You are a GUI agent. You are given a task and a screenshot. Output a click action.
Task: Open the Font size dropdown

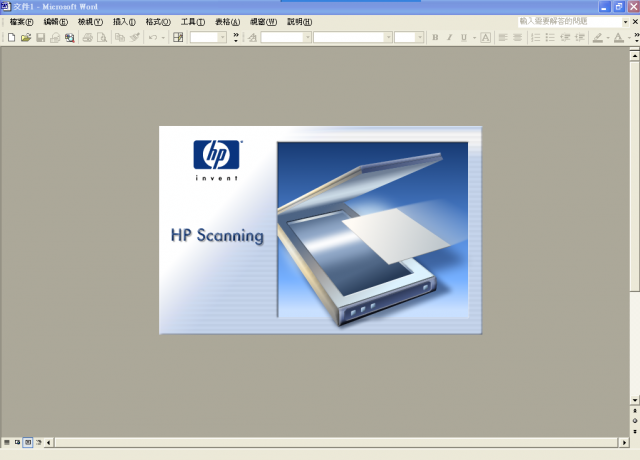(420, 38)
